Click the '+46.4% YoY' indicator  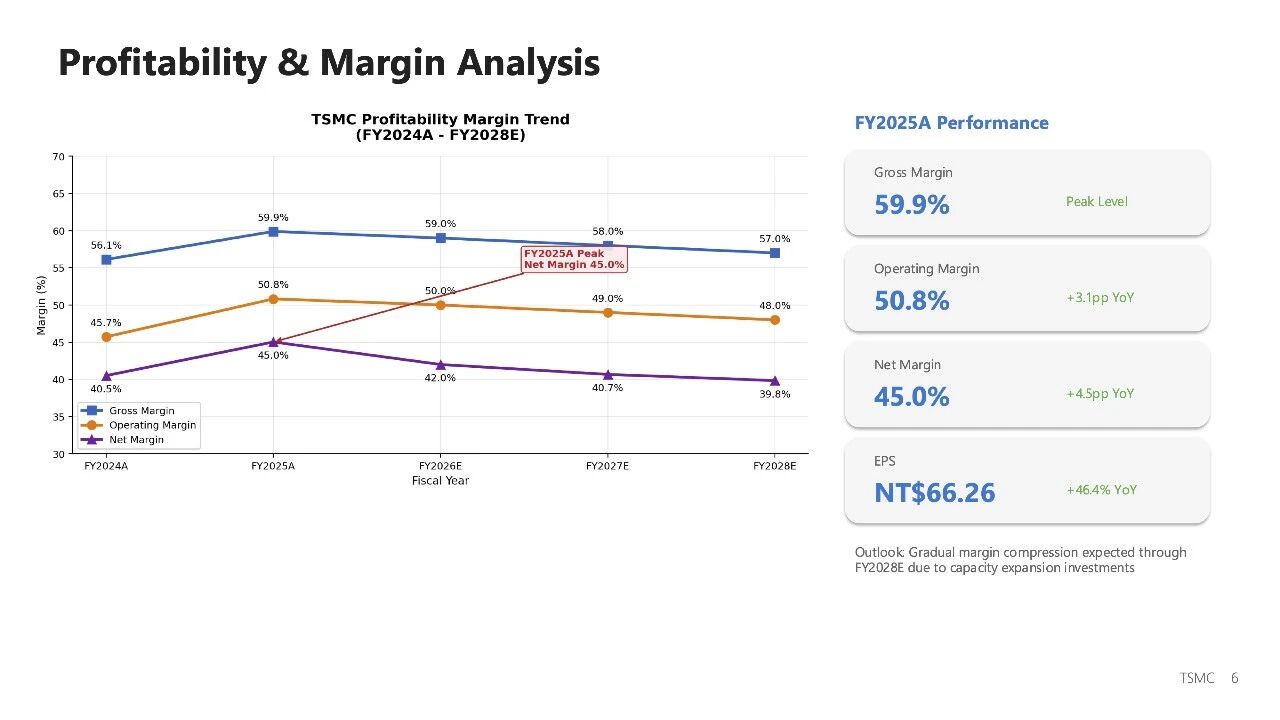point(1101,490)
